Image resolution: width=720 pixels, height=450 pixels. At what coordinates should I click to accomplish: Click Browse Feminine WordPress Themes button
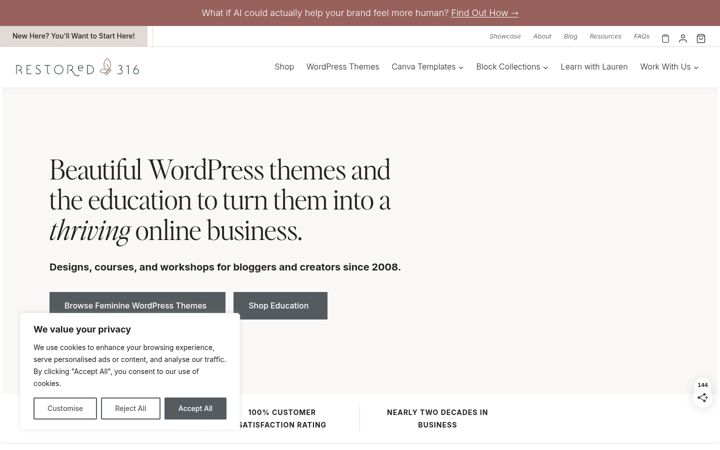[137, 305]
